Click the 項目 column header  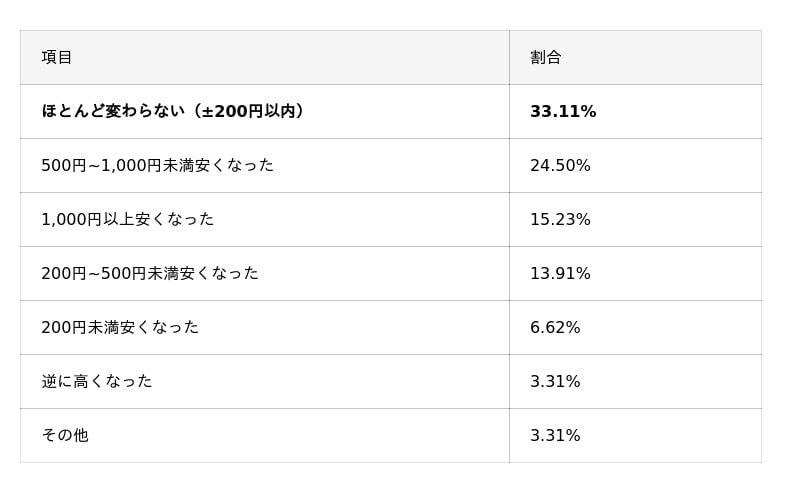[x=57, y=58]
